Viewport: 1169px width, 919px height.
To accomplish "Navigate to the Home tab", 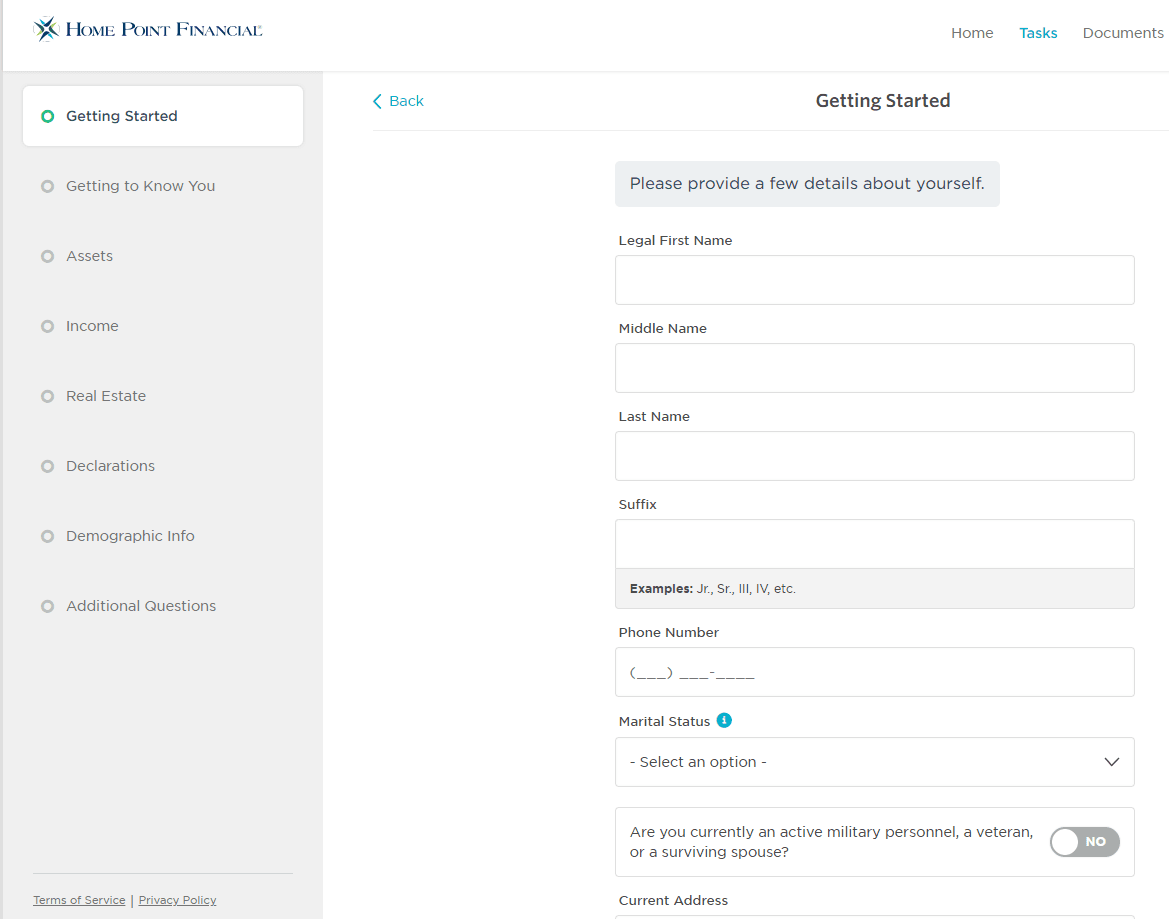I will pyautogui.click(x=971, y=33).
